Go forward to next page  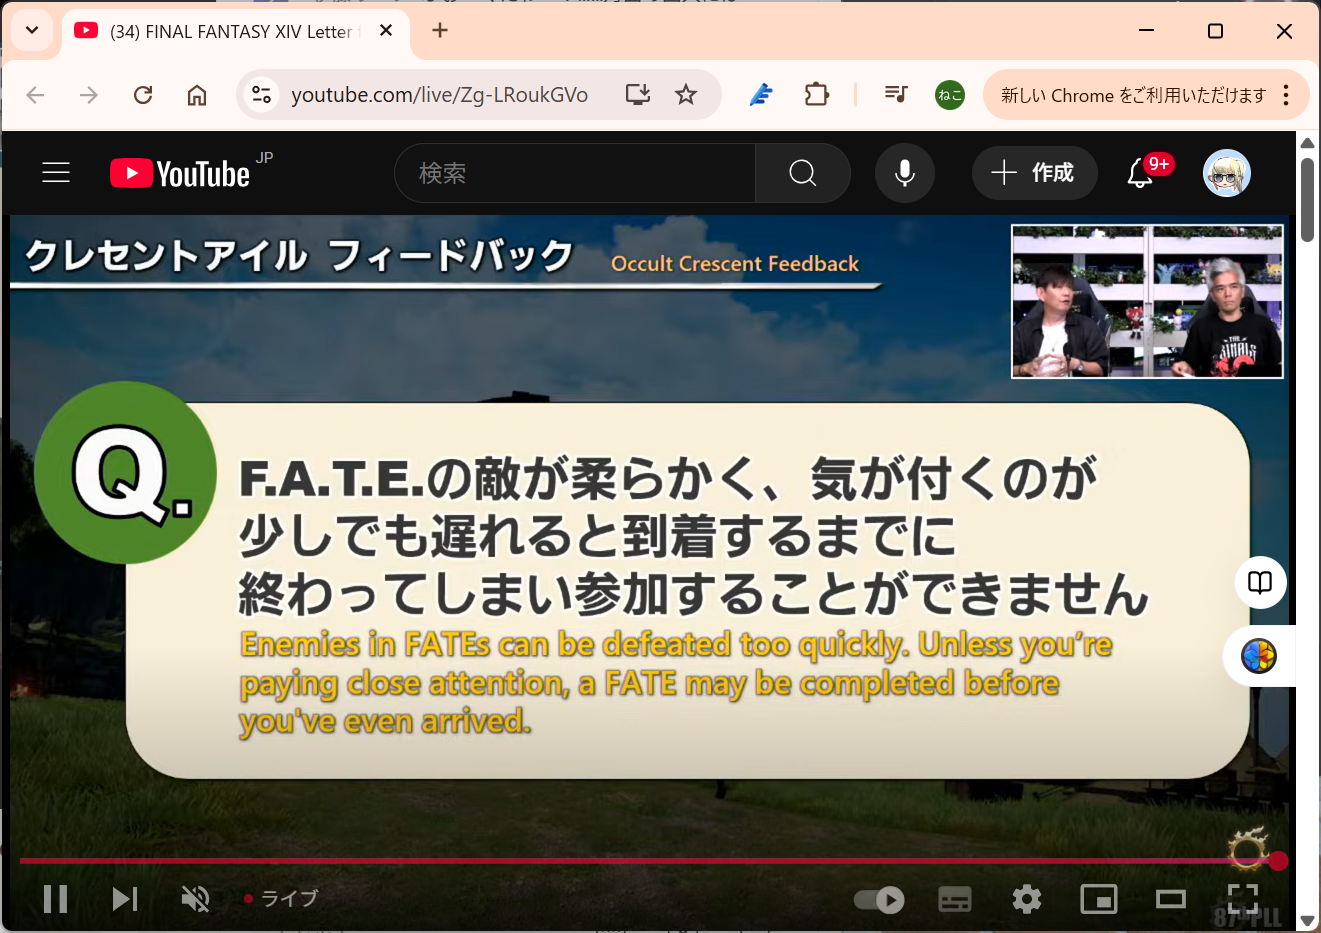(x=89, y=95)
